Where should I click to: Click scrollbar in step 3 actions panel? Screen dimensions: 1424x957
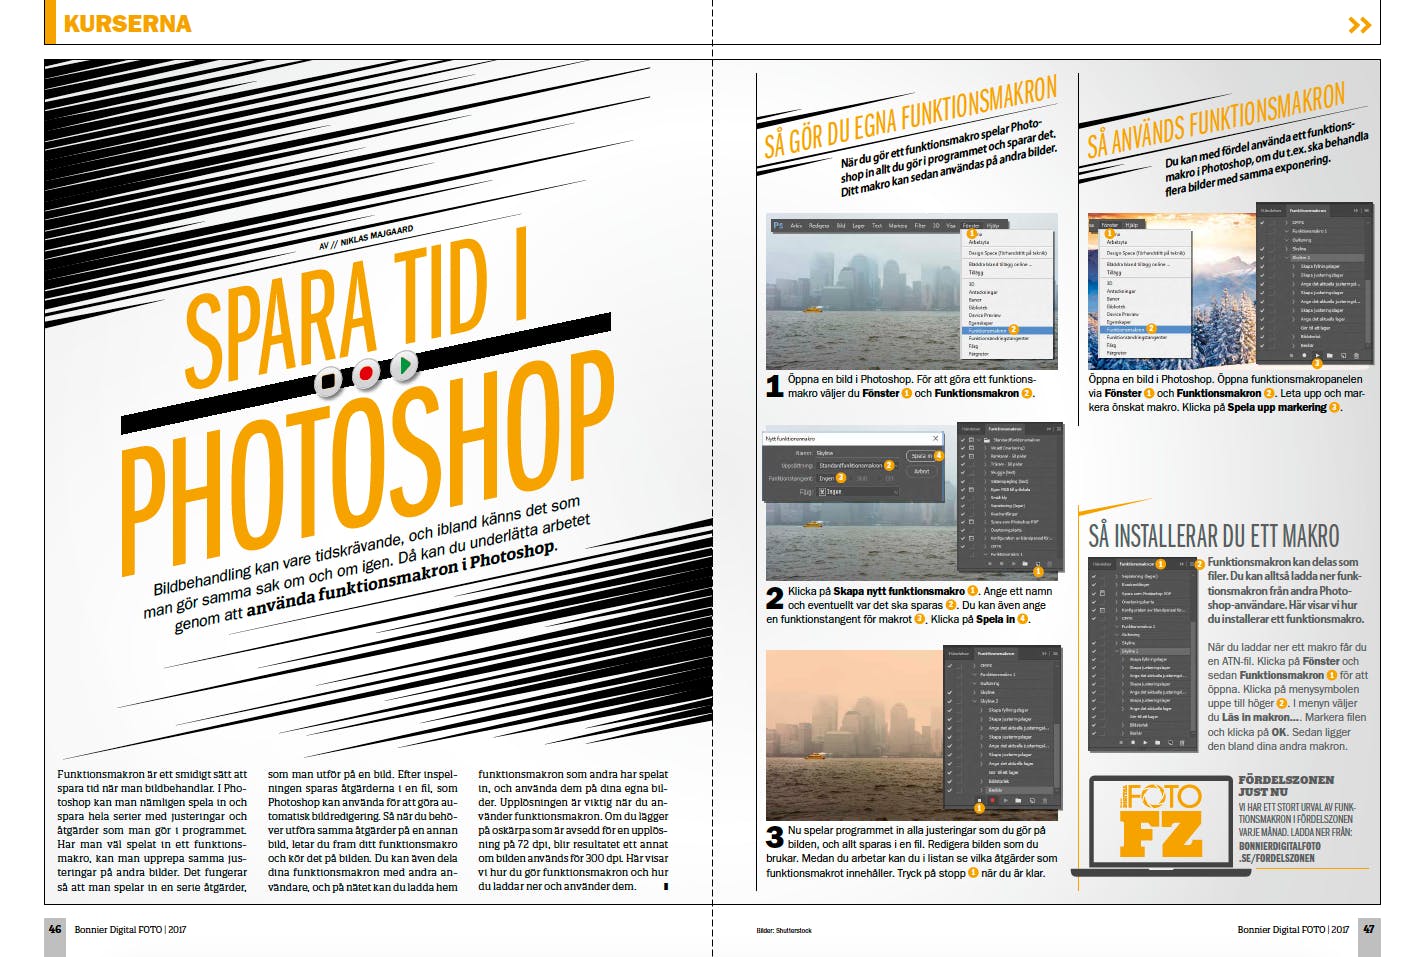point(1056,756)
